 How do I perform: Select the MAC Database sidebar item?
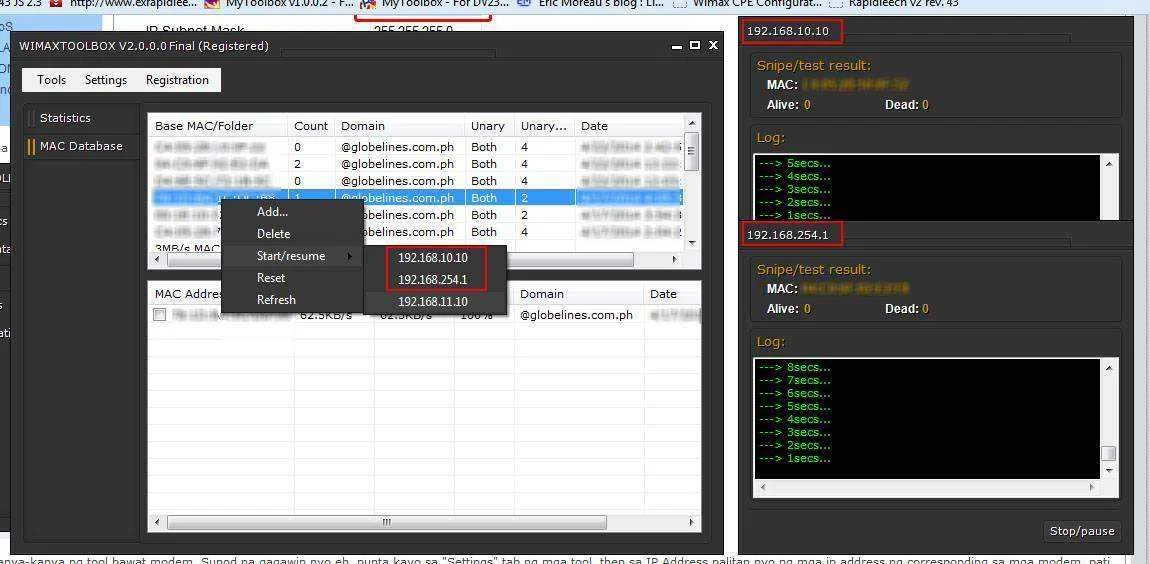click(x=81, y=146)
